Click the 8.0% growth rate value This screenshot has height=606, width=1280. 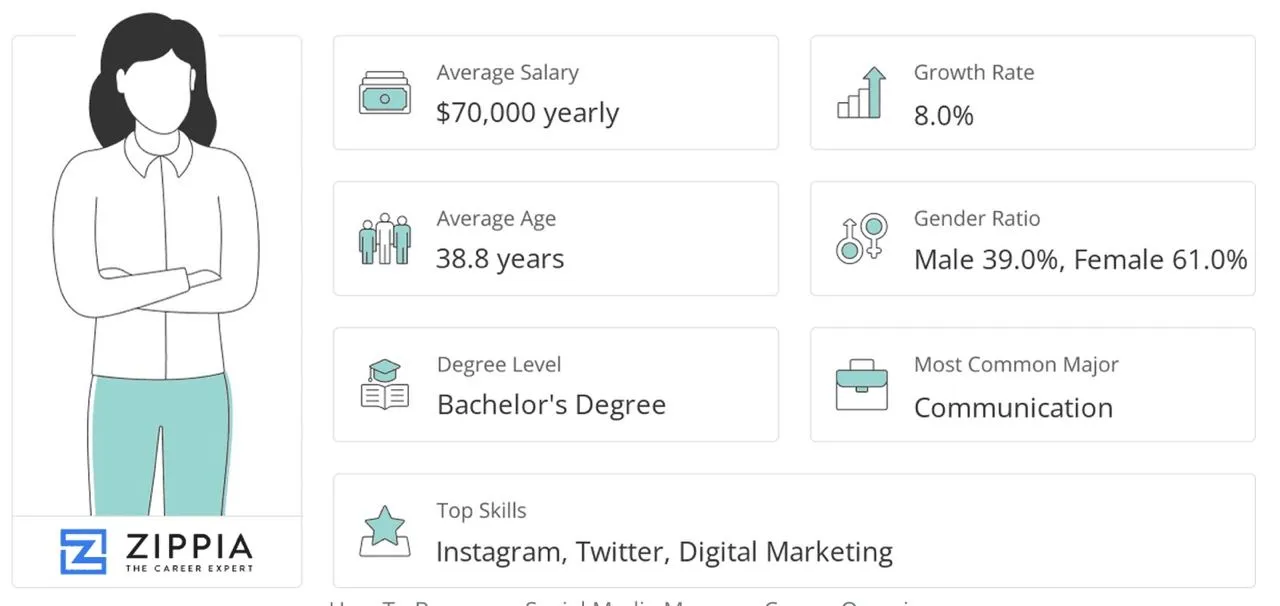[943, 115]
